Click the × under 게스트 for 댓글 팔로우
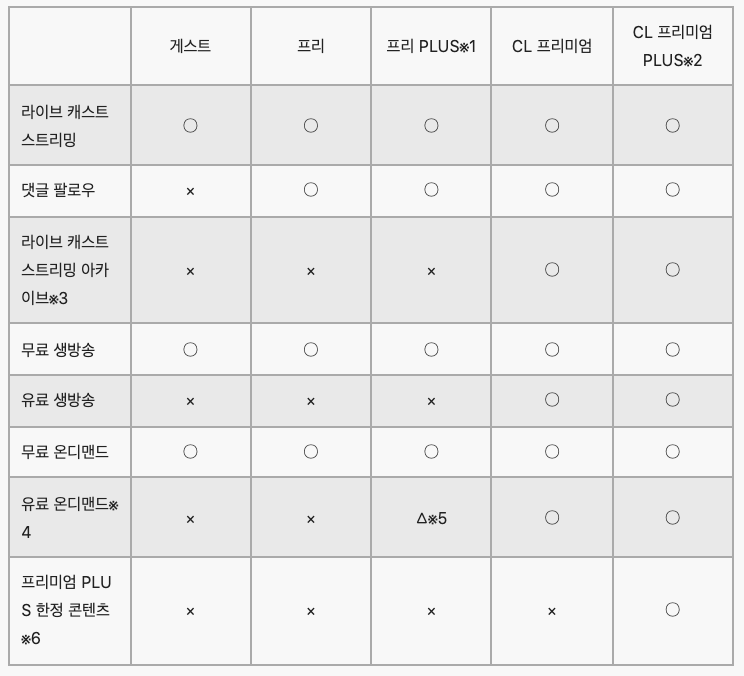Viewport: 744px width, 676px height. [190, 190]
